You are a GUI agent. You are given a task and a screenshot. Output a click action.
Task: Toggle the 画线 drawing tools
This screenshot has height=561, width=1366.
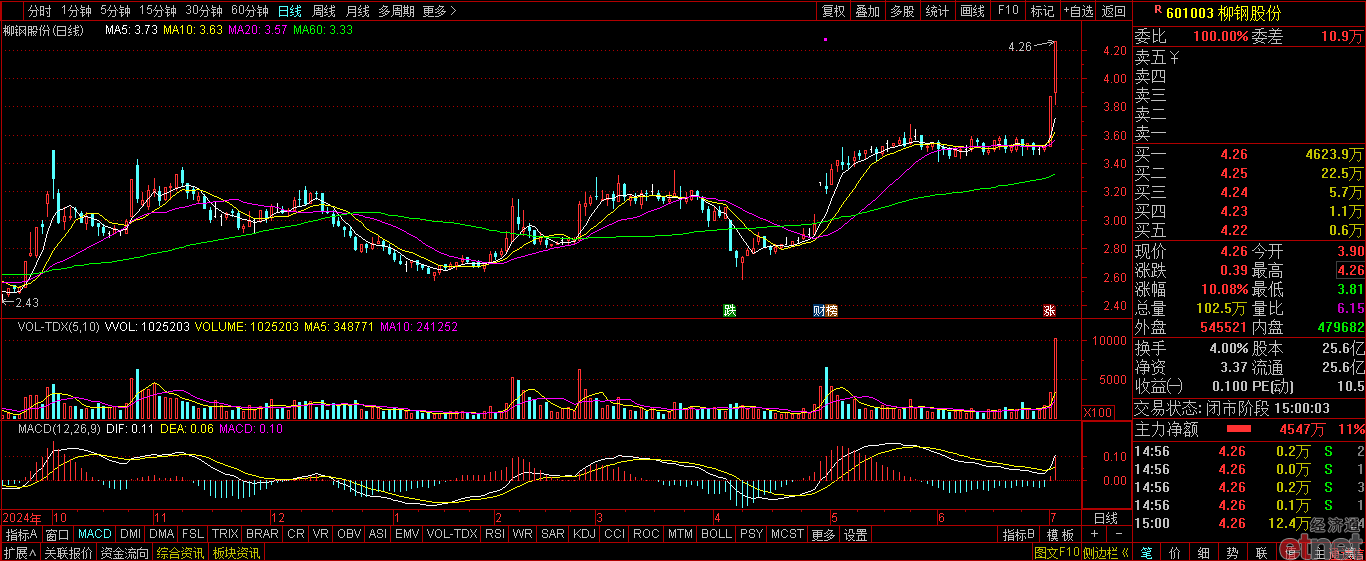pos(972,11)
